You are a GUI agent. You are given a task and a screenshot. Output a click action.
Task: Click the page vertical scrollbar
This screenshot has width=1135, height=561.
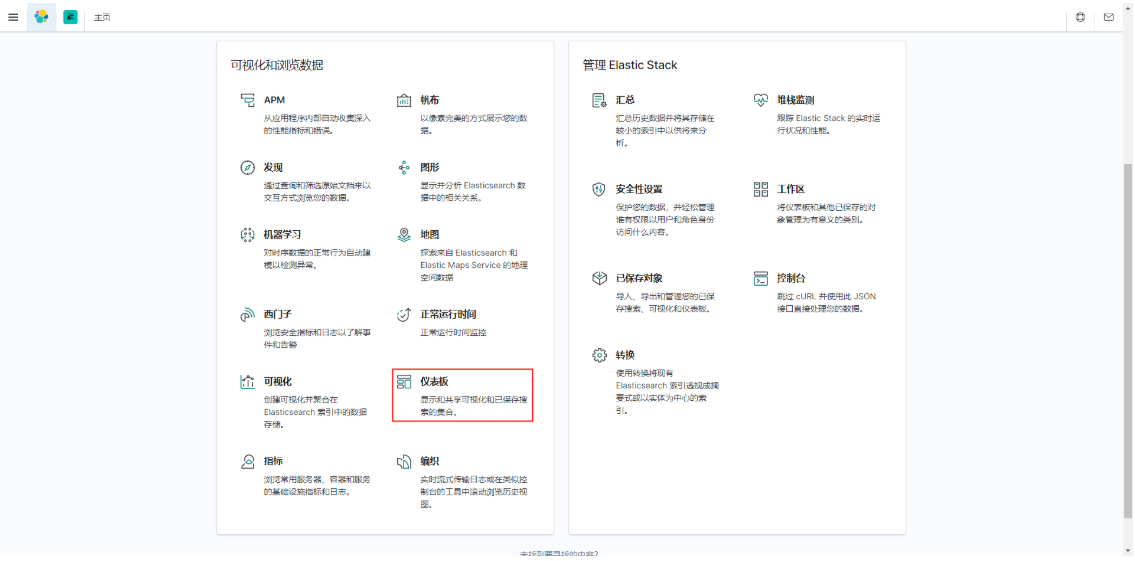pos(1128,340)
